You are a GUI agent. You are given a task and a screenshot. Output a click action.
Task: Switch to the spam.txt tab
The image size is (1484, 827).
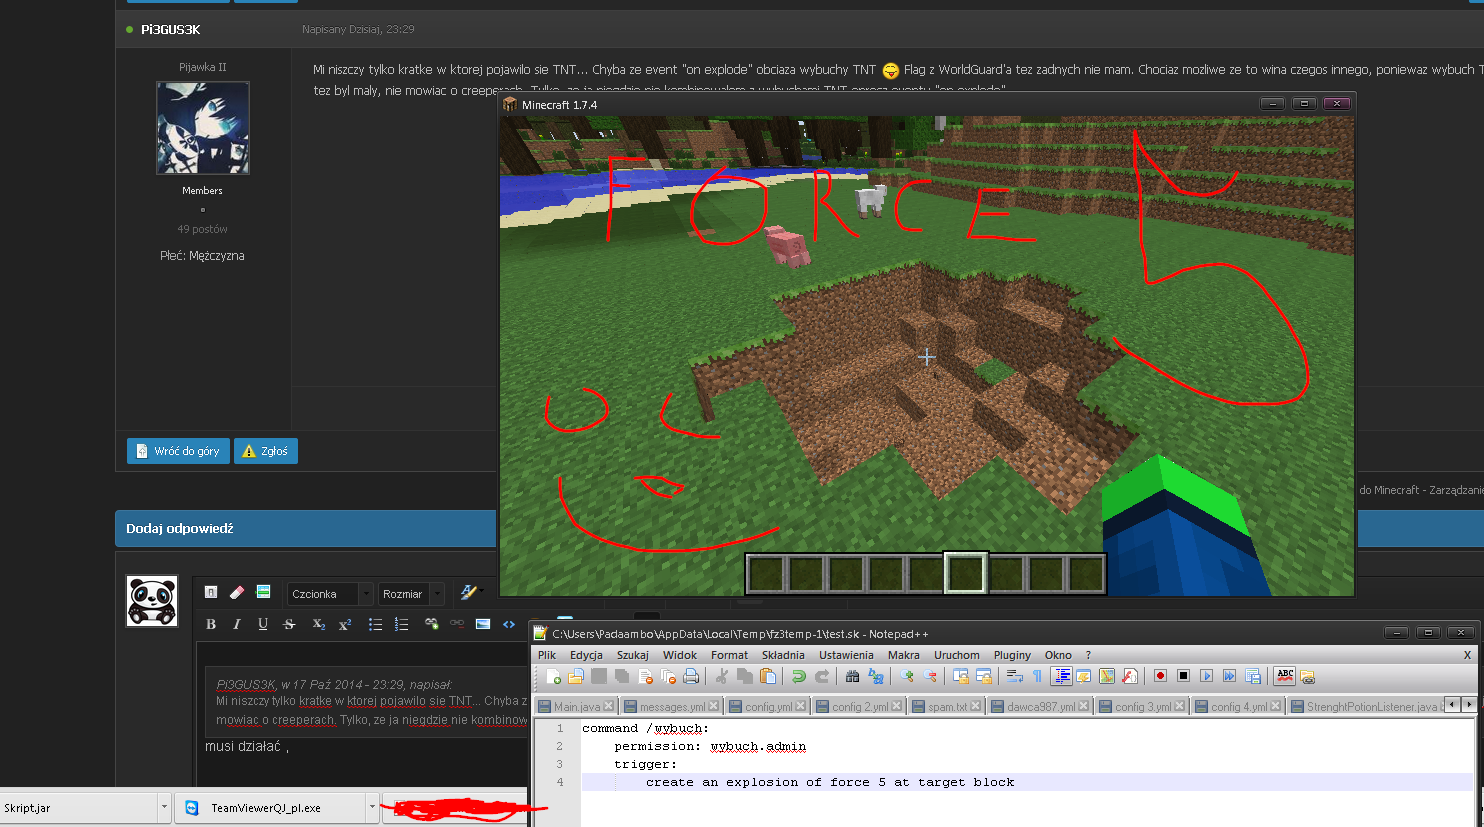[x=947, y=706]
